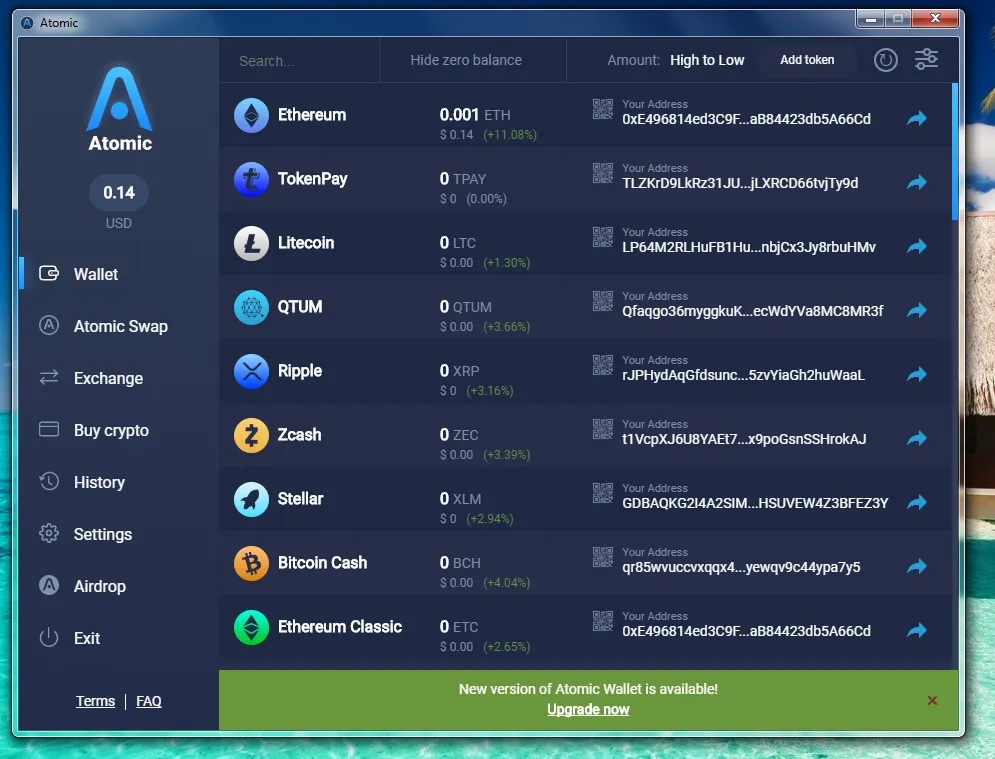This screenshot has width=995, height=759.
Task: Click the Litecoin address LP64M2RLHuFB1Hu...nbjCx3Jy8rbuHMv
Action: (x=749, y=248)
